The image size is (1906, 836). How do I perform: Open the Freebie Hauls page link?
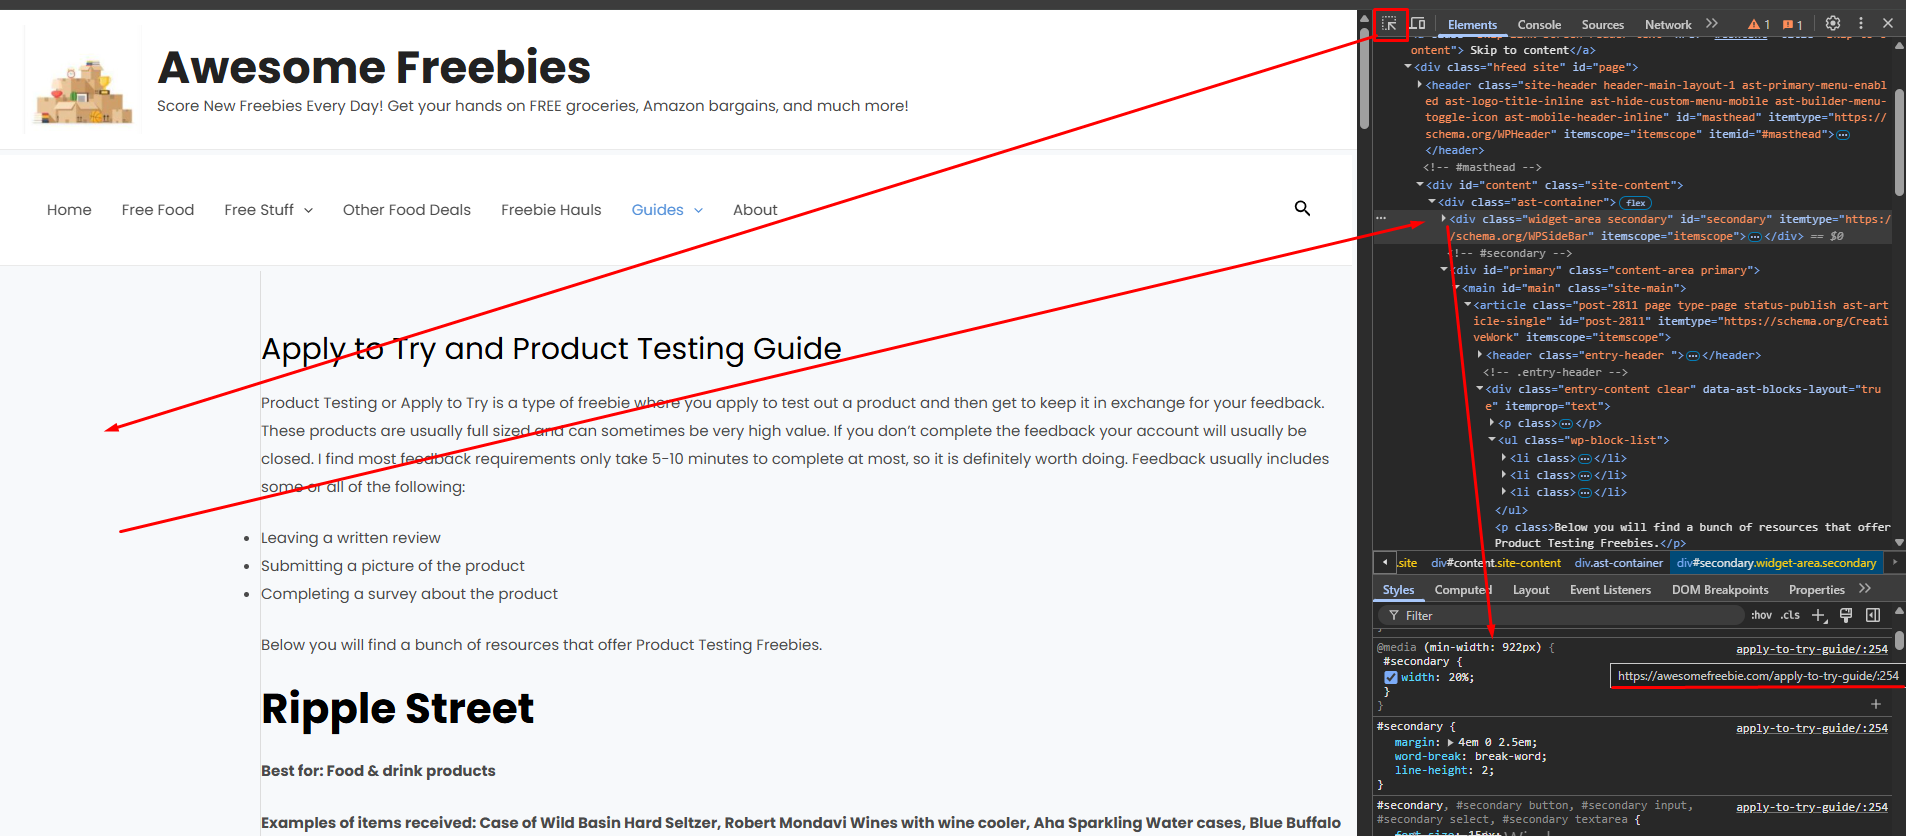551,210
